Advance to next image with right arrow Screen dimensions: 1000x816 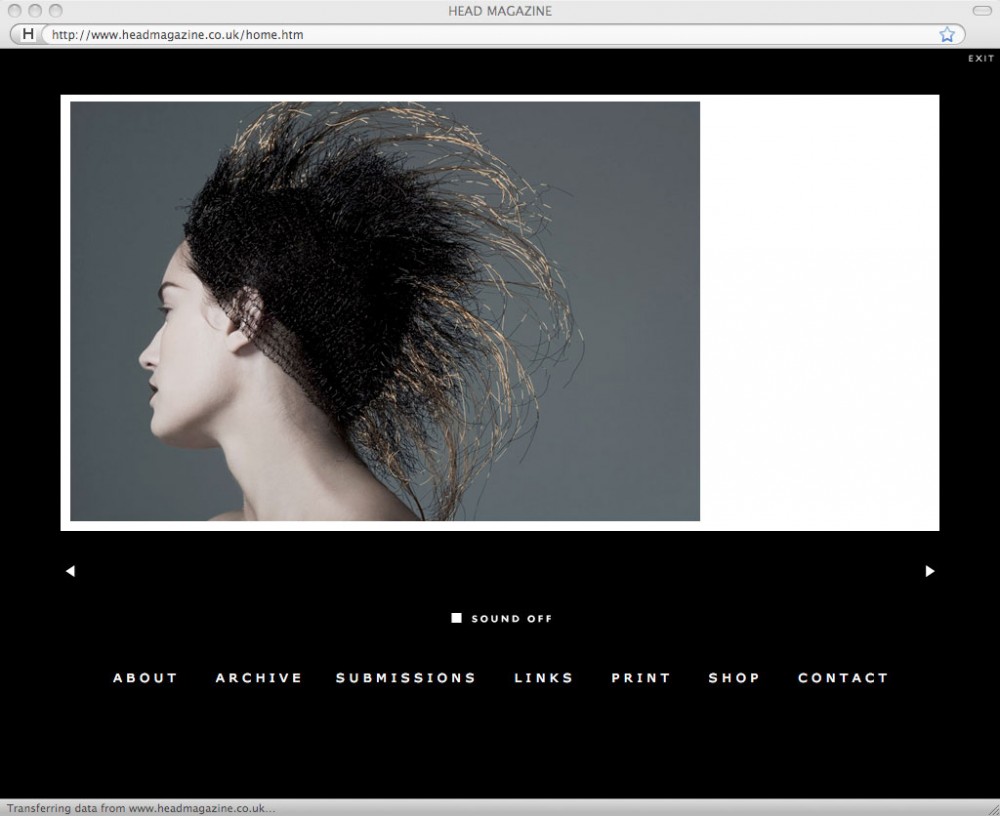(x=930, y=571)
